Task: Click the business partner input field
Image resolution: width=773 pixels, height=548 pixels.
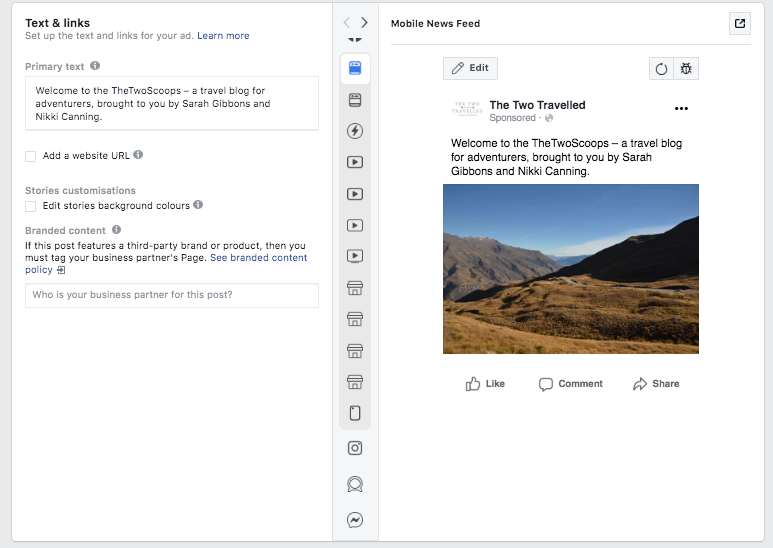Action: click(172, 295)
